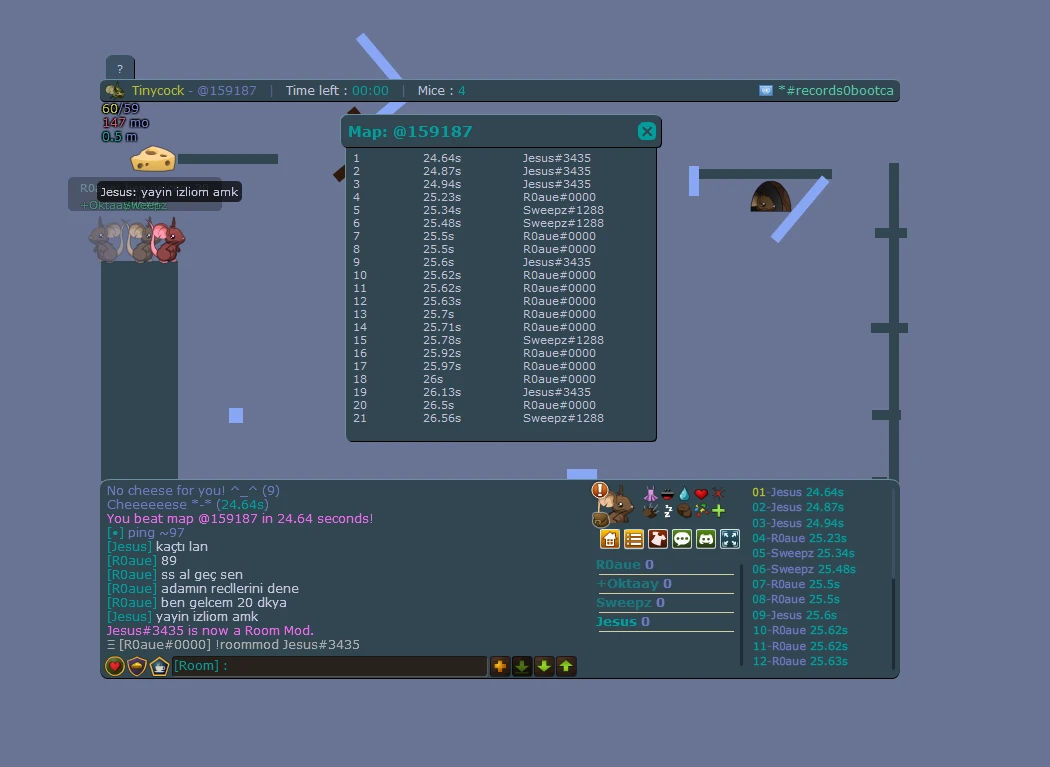This screenshot has width=1050, height=767.
Task: Click the Time left 00:00 timer
Action: pos(337,90)
